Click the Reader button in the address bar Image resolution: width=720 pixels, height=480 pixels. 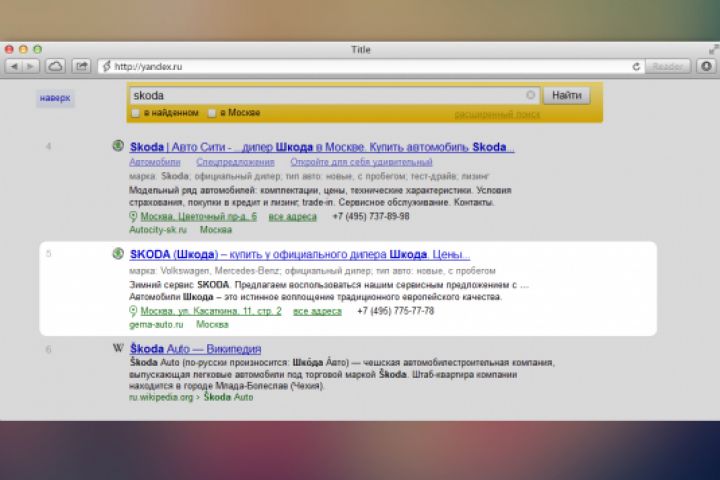point(667,67)
